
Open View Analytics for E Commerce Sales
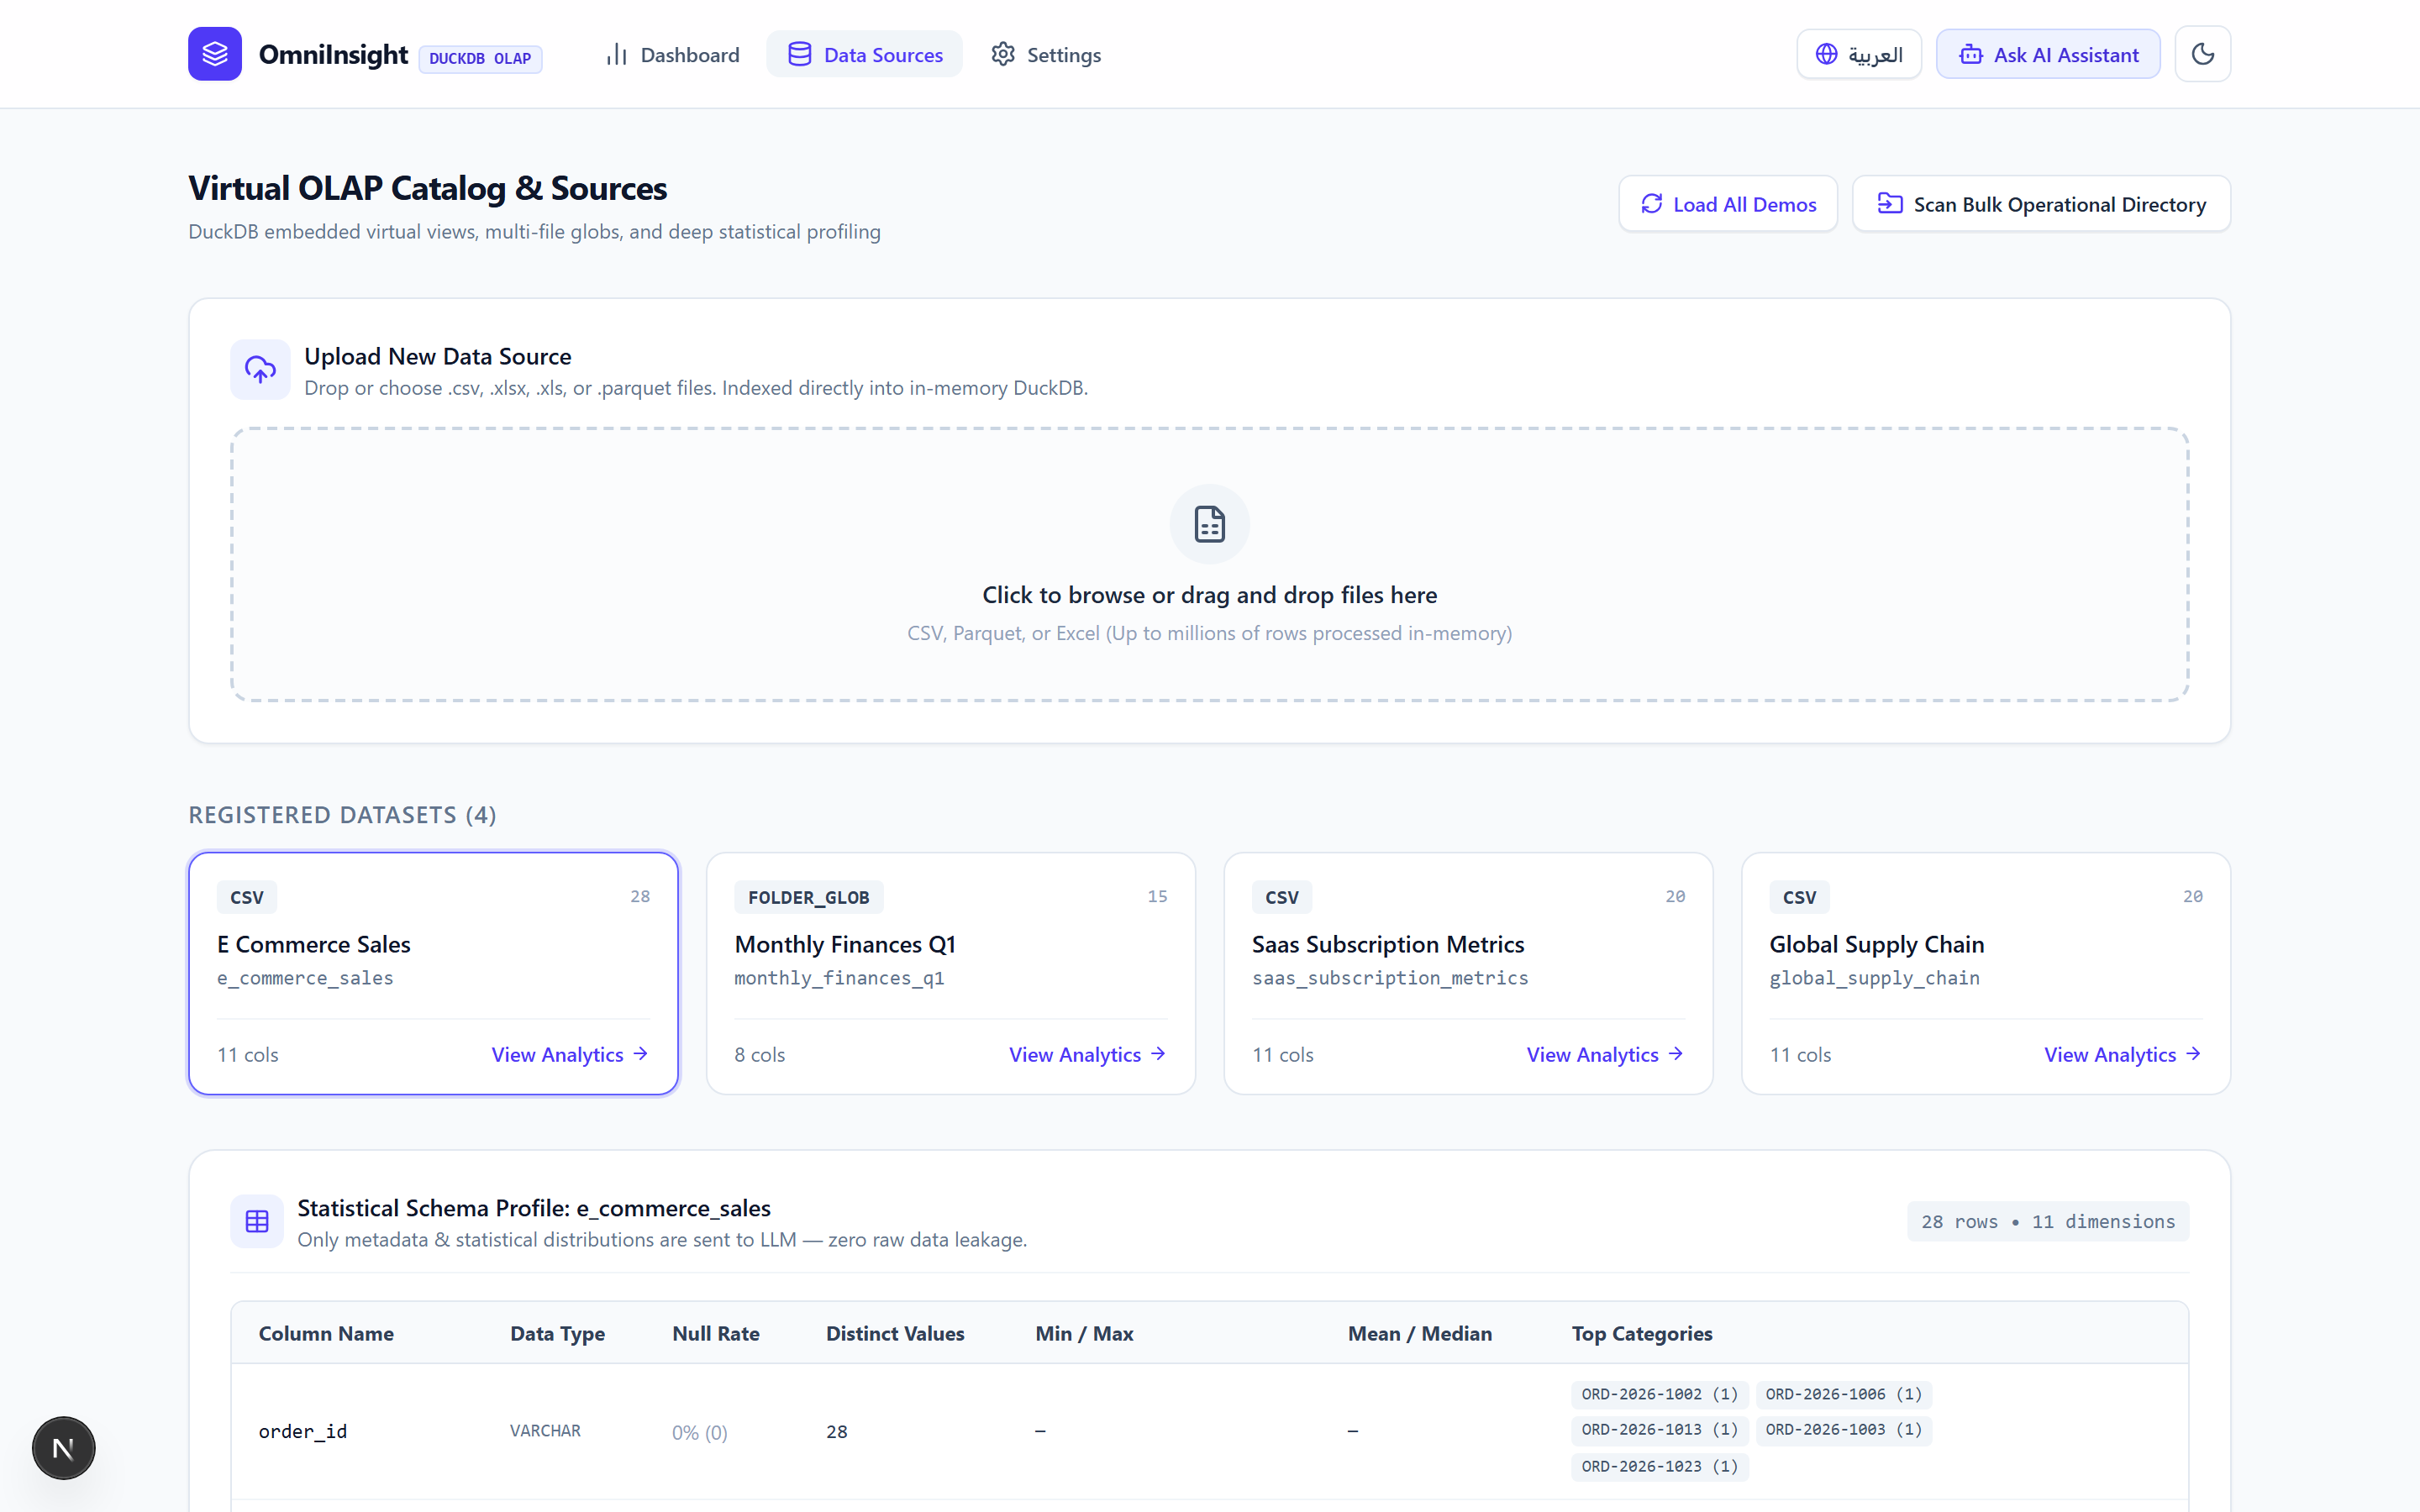pyautogui.click(x=570, y=1054)
